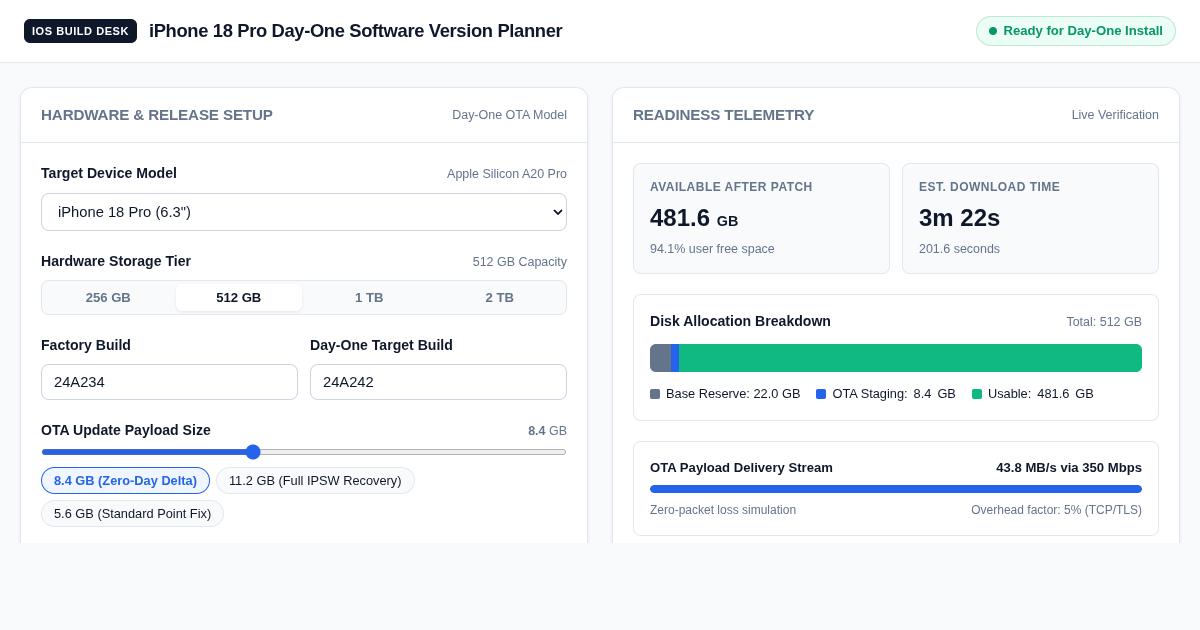
Task: Click the IOS BUILD DESK logo badge
Action: click(x=80, y=31)
